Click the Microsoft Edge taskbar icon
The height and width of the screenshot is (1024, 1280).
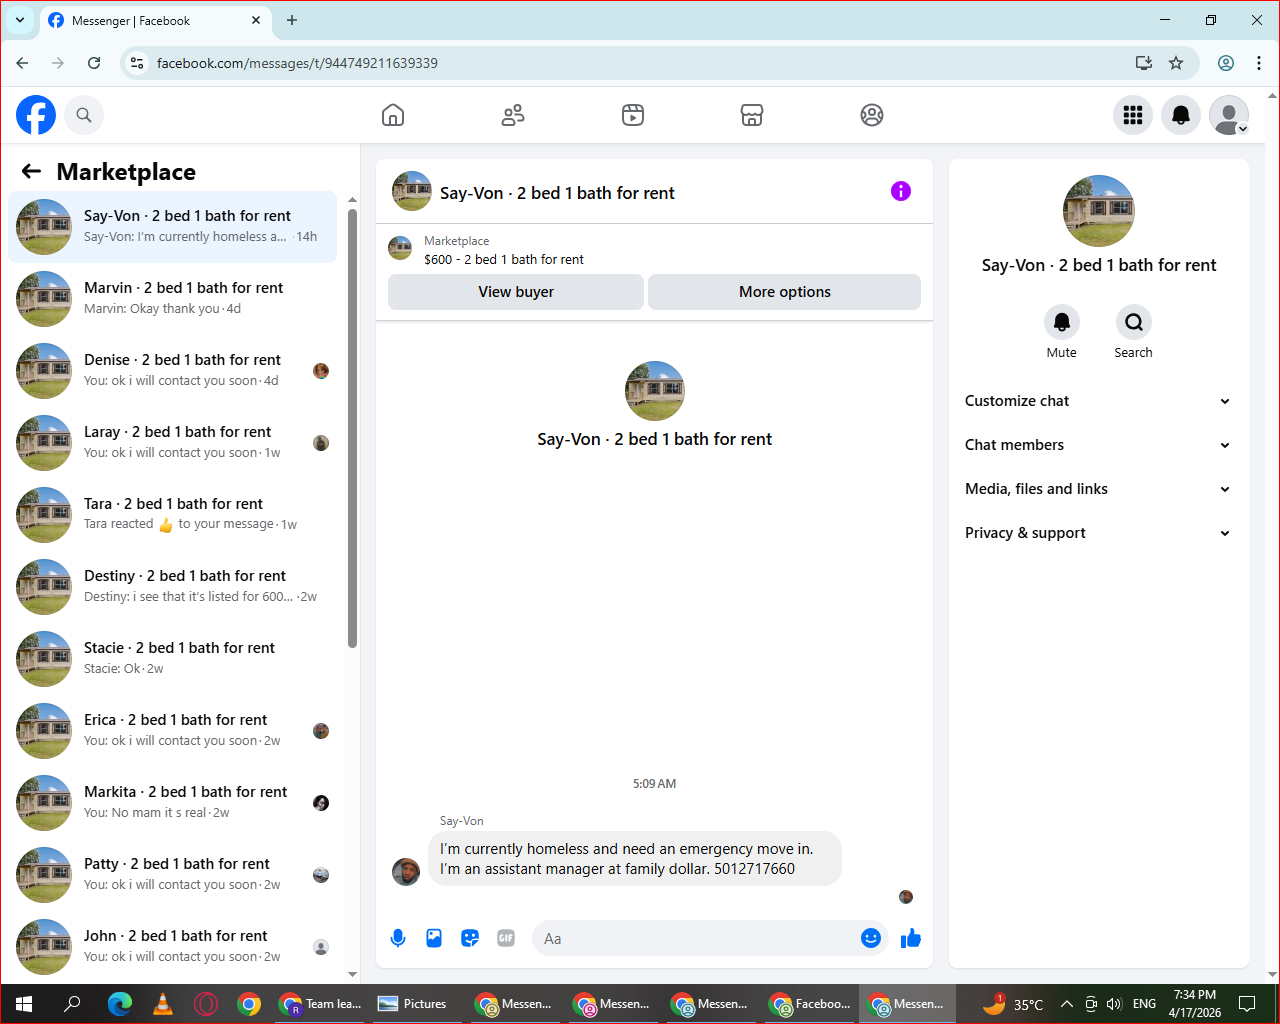click(119, 1004)
